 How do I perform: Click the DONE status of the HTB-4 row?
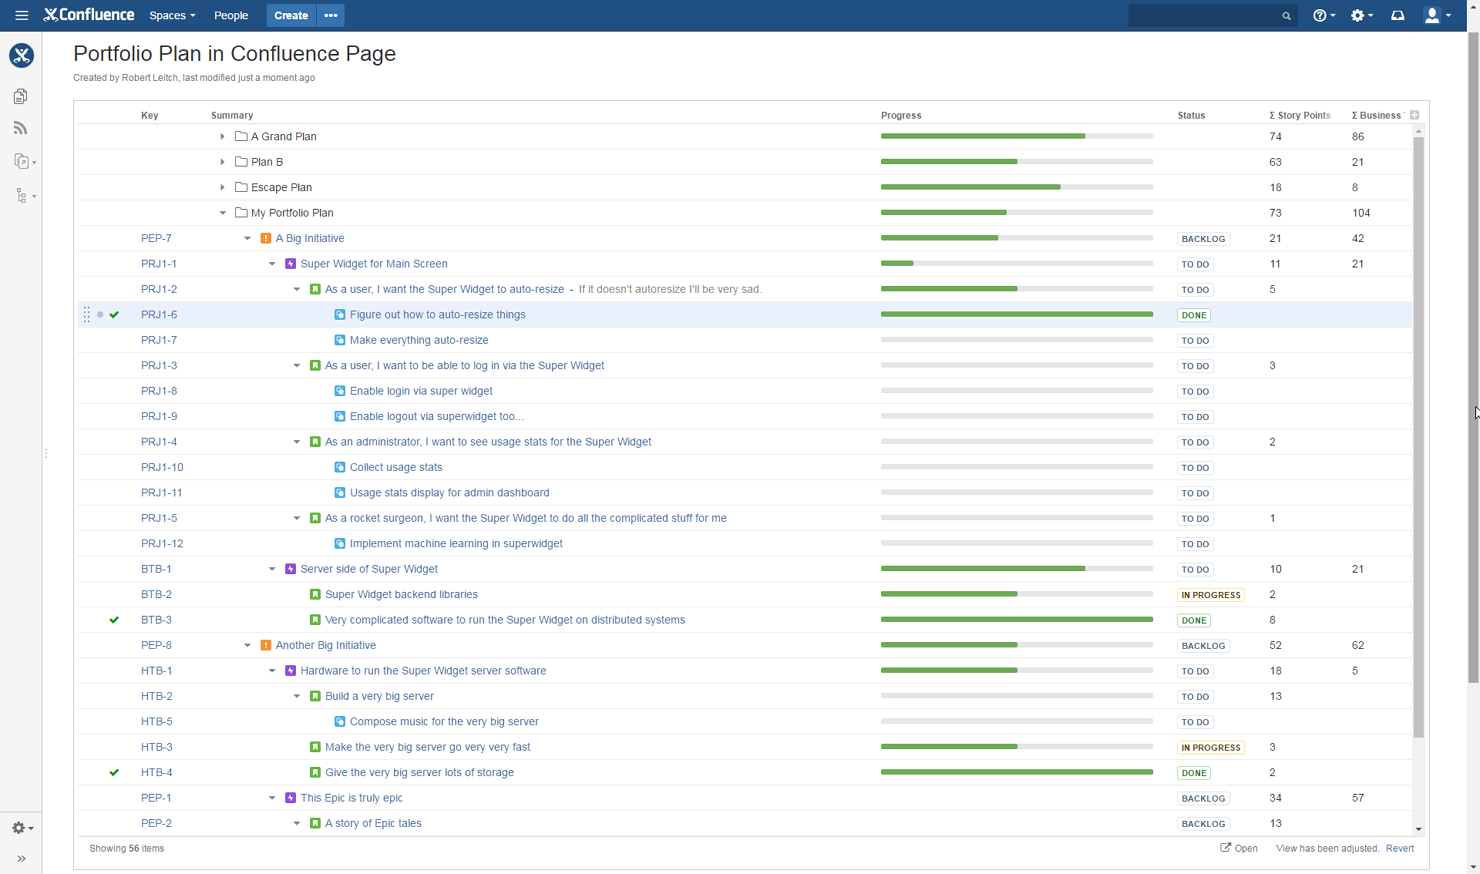1194,773
